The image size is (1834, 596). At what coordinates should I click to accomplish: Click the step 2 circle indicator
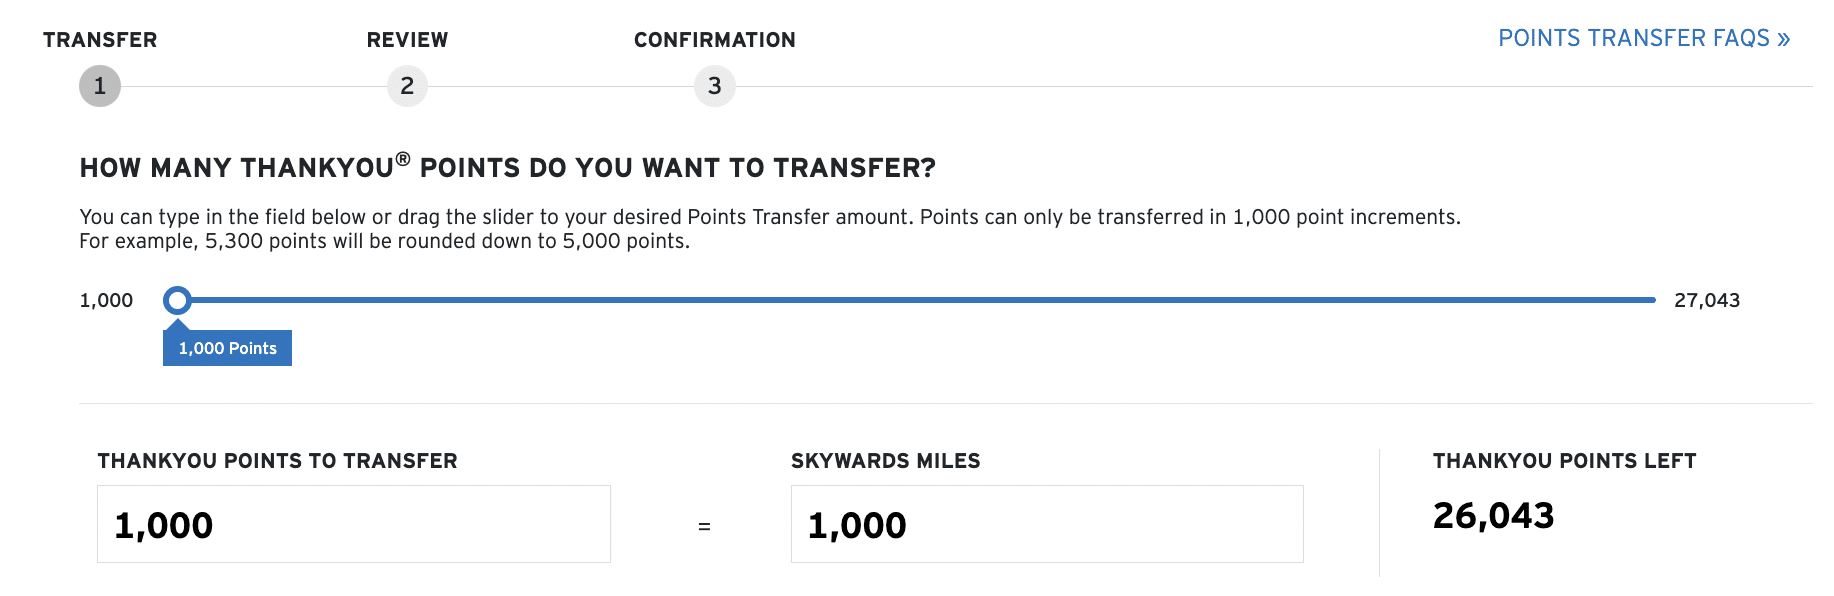pyautogui.click(x=407, y=86)
